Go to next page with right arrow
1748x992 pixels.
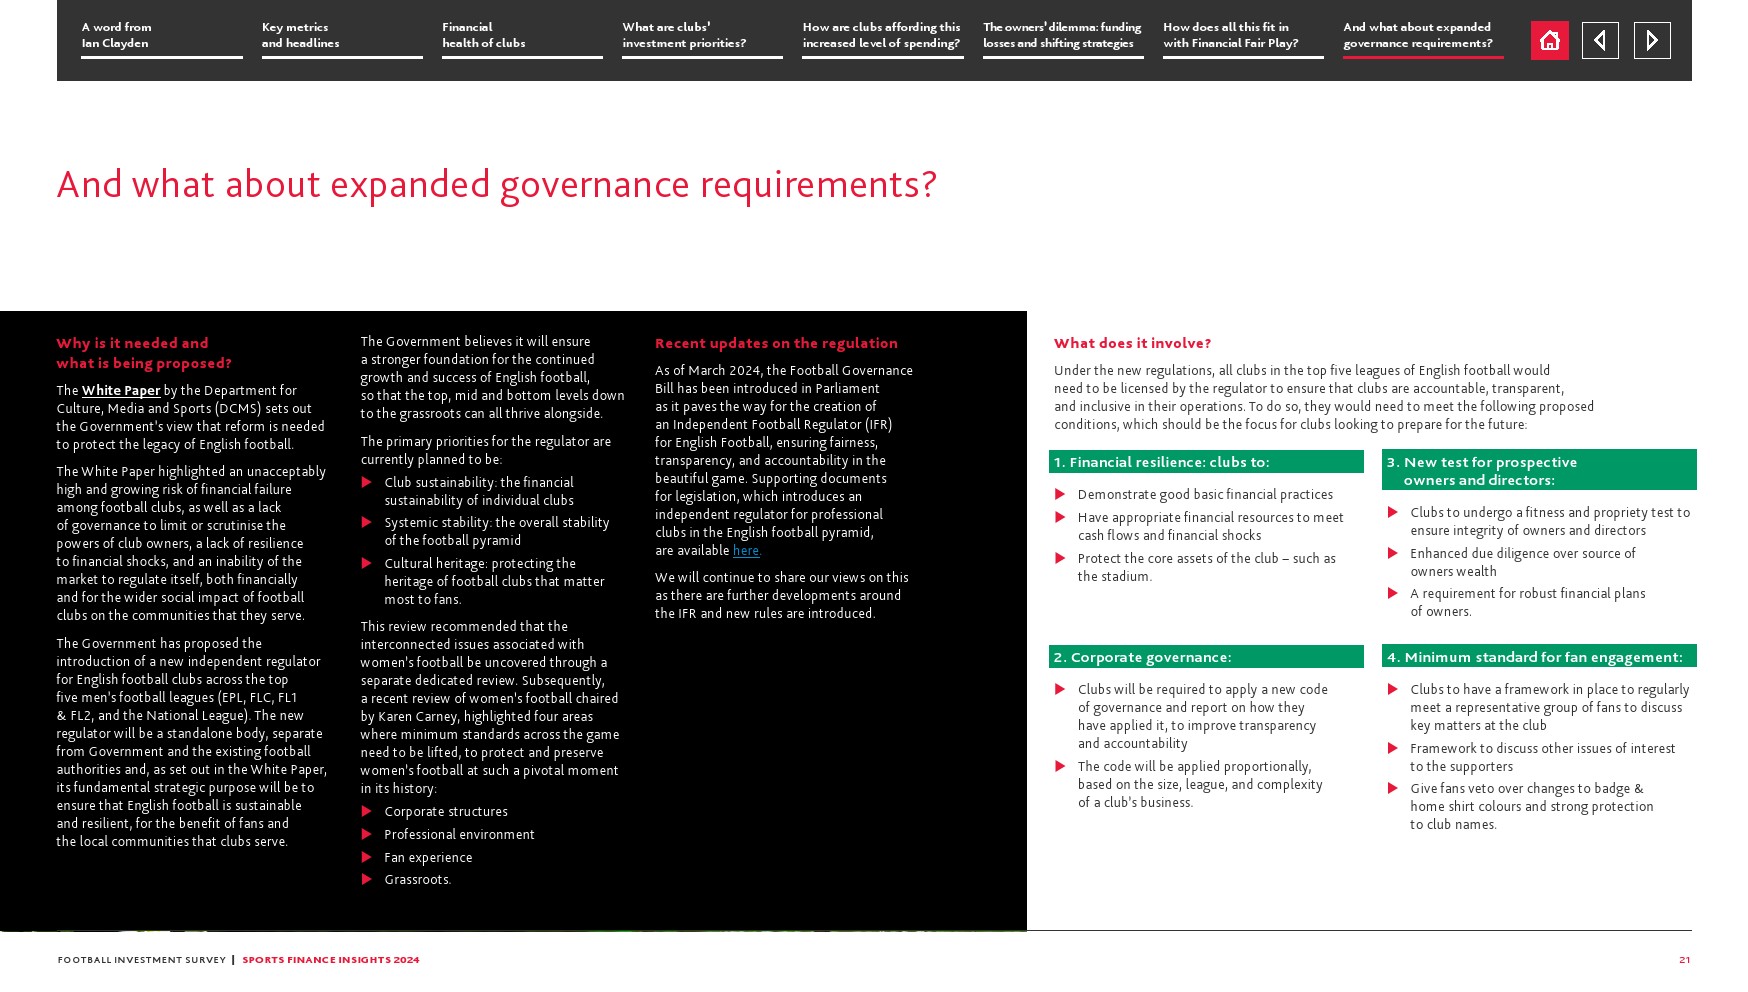click(x=1652, y=41)
